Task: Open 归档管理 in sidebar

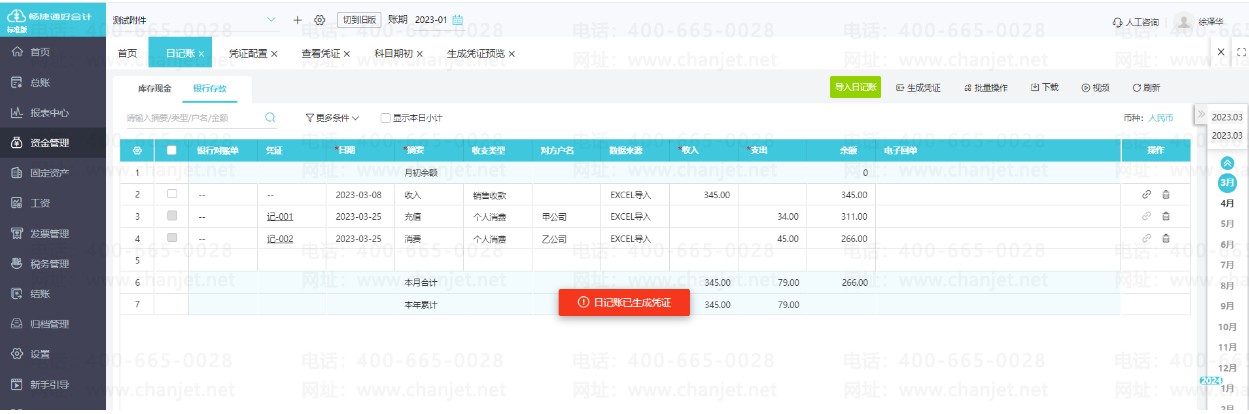Action: click(53, 324)
